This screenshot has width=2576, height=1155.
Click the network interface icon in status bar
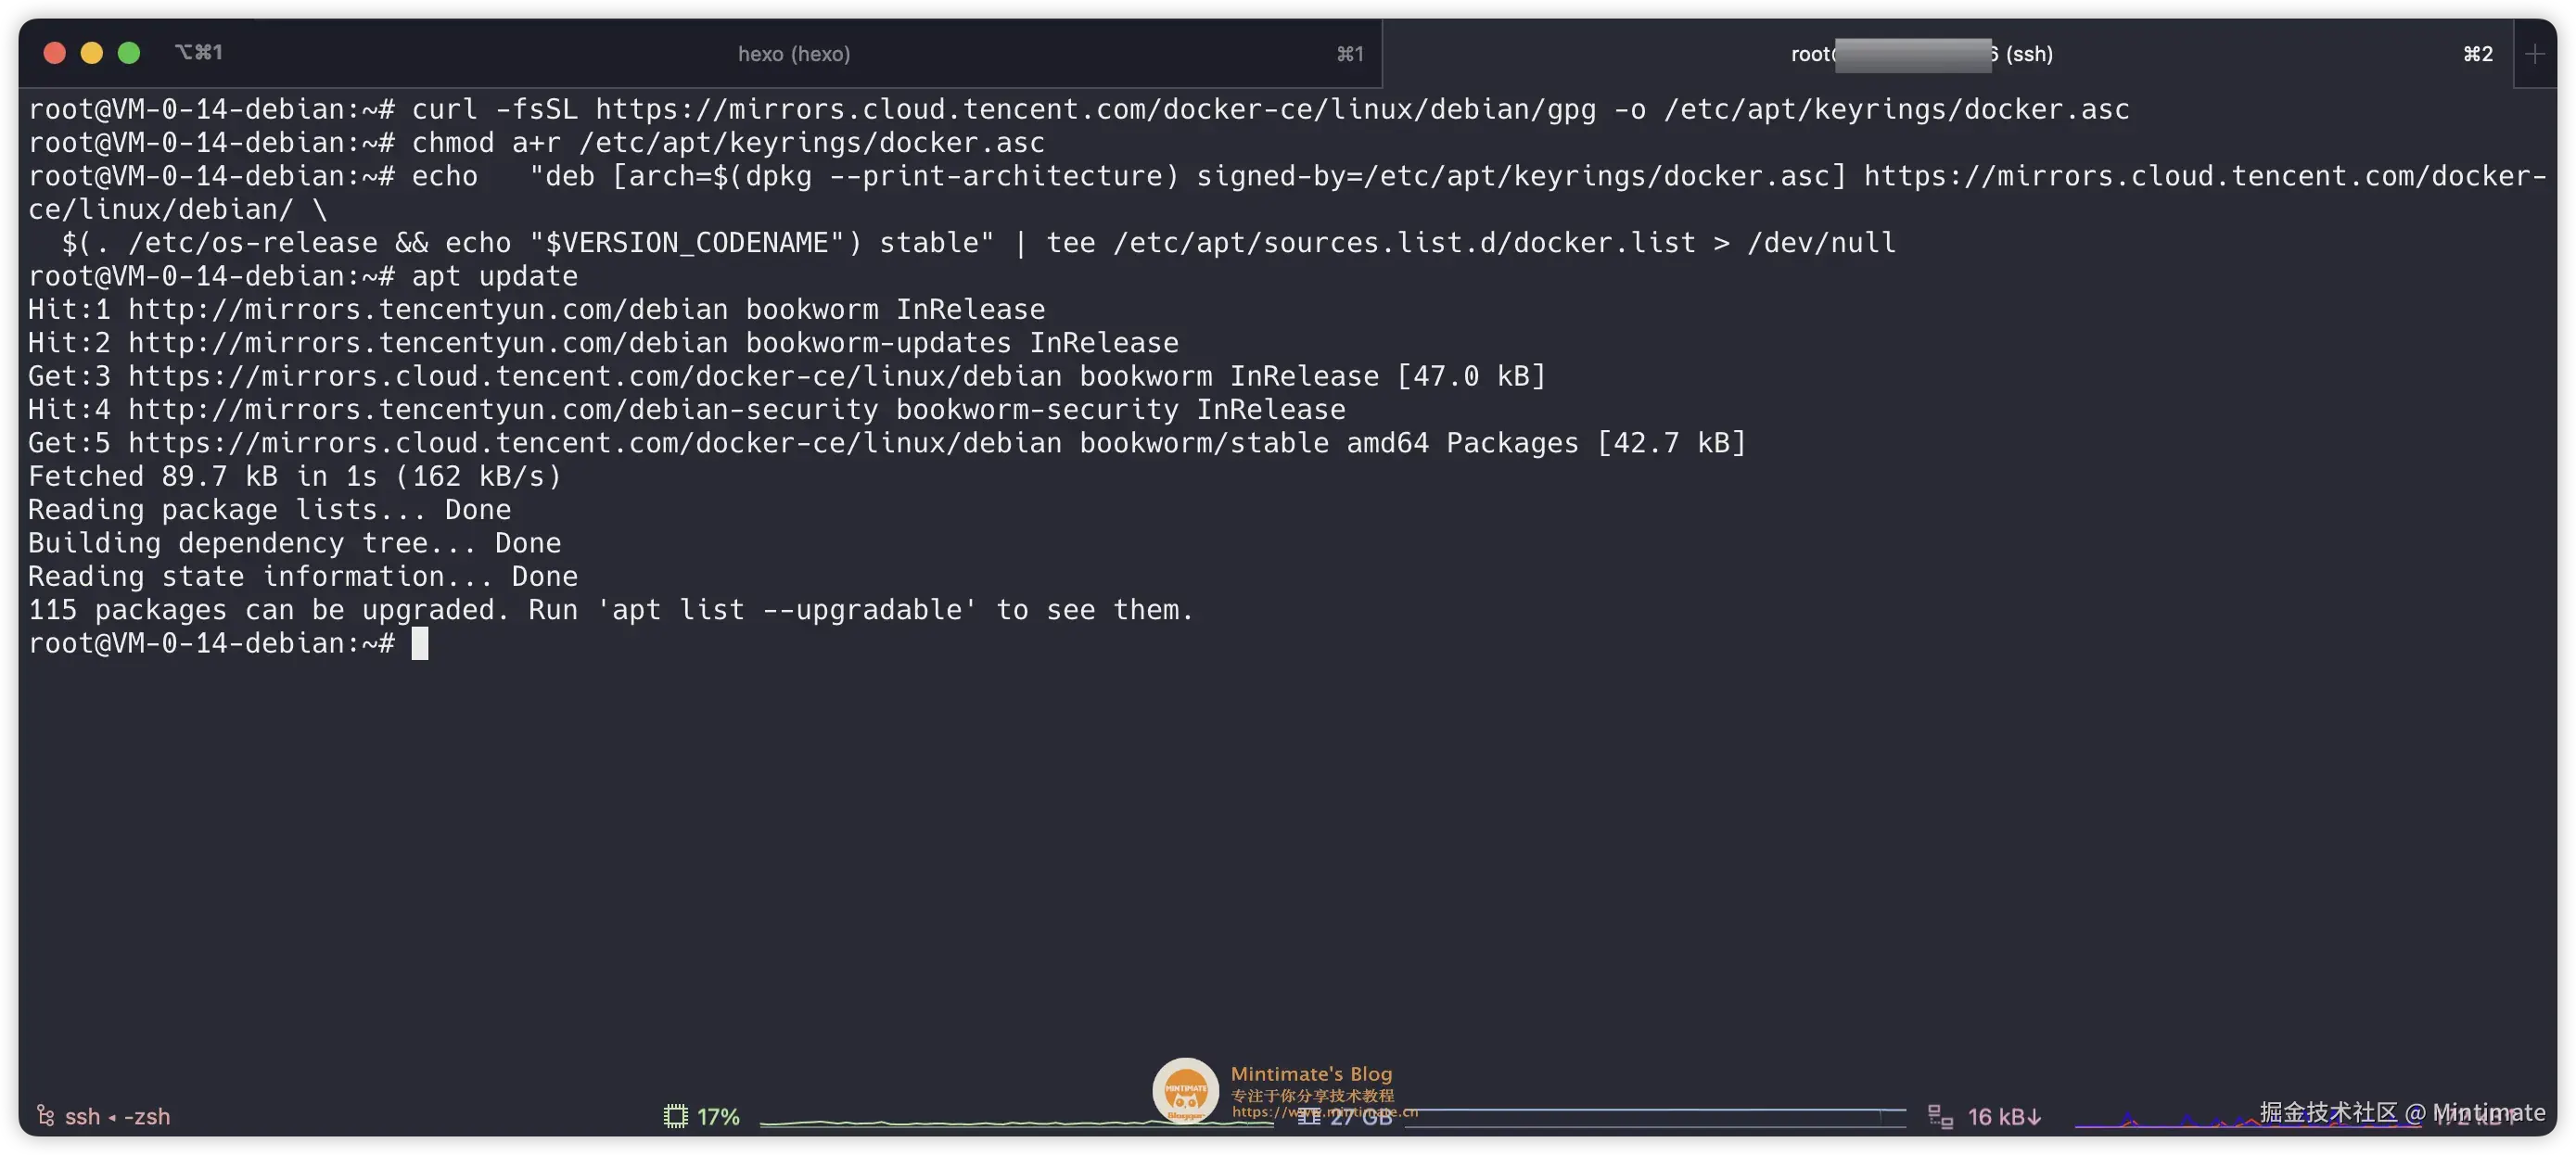tap(1940, 1116)
